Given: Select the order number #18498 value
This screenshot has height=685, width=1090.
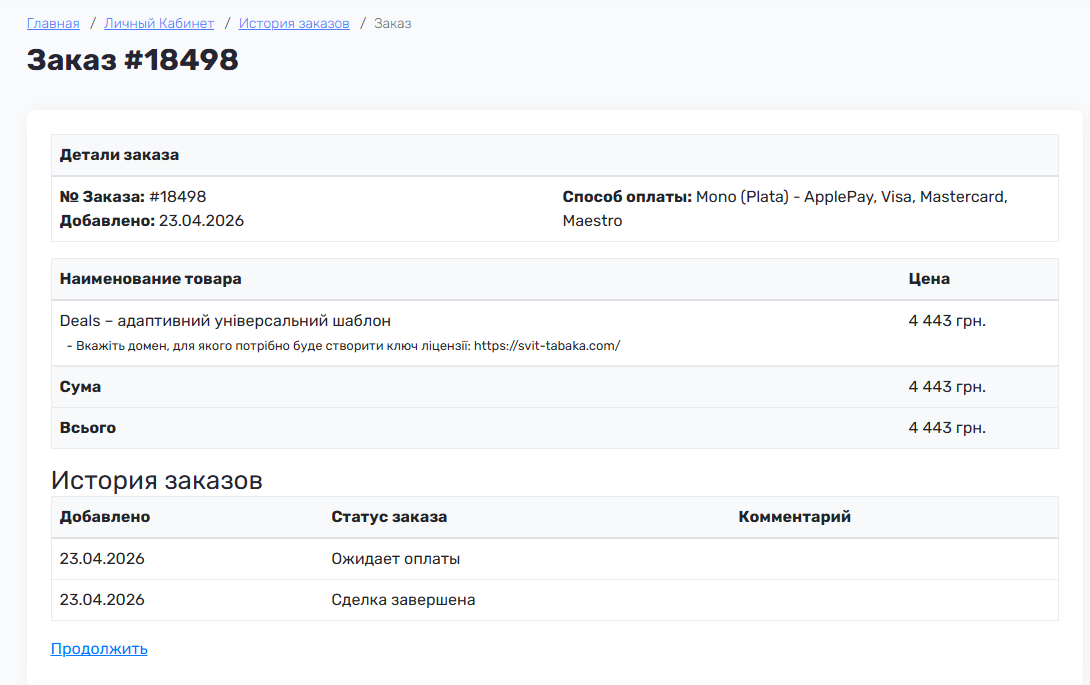Looking at the screenshot, I should [x=178, y=197].
